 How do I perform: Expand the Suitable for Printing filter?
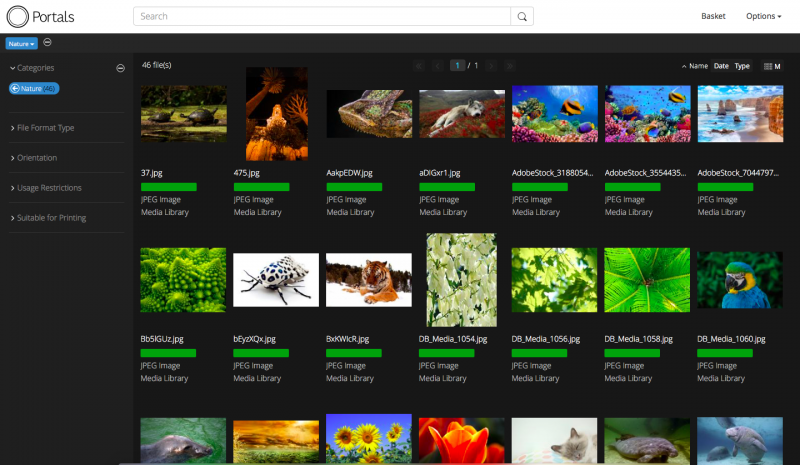click(50, 218)
